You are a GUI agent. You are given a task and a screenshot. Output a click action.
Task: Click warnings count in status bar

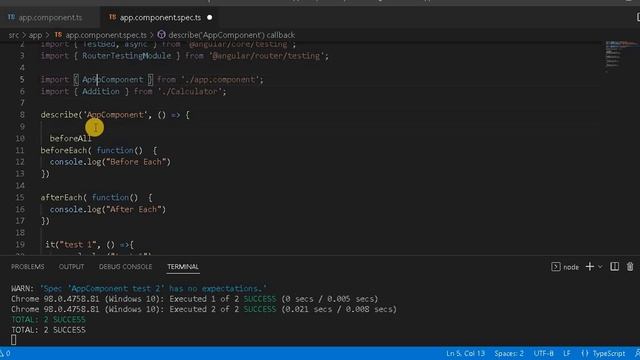pos(5,353)
